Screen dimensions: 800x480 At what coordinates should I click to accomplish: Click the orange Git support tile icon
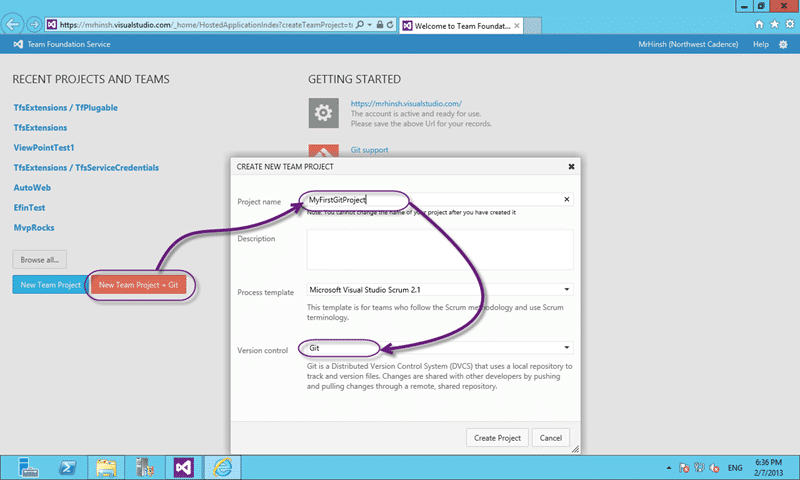323,151
